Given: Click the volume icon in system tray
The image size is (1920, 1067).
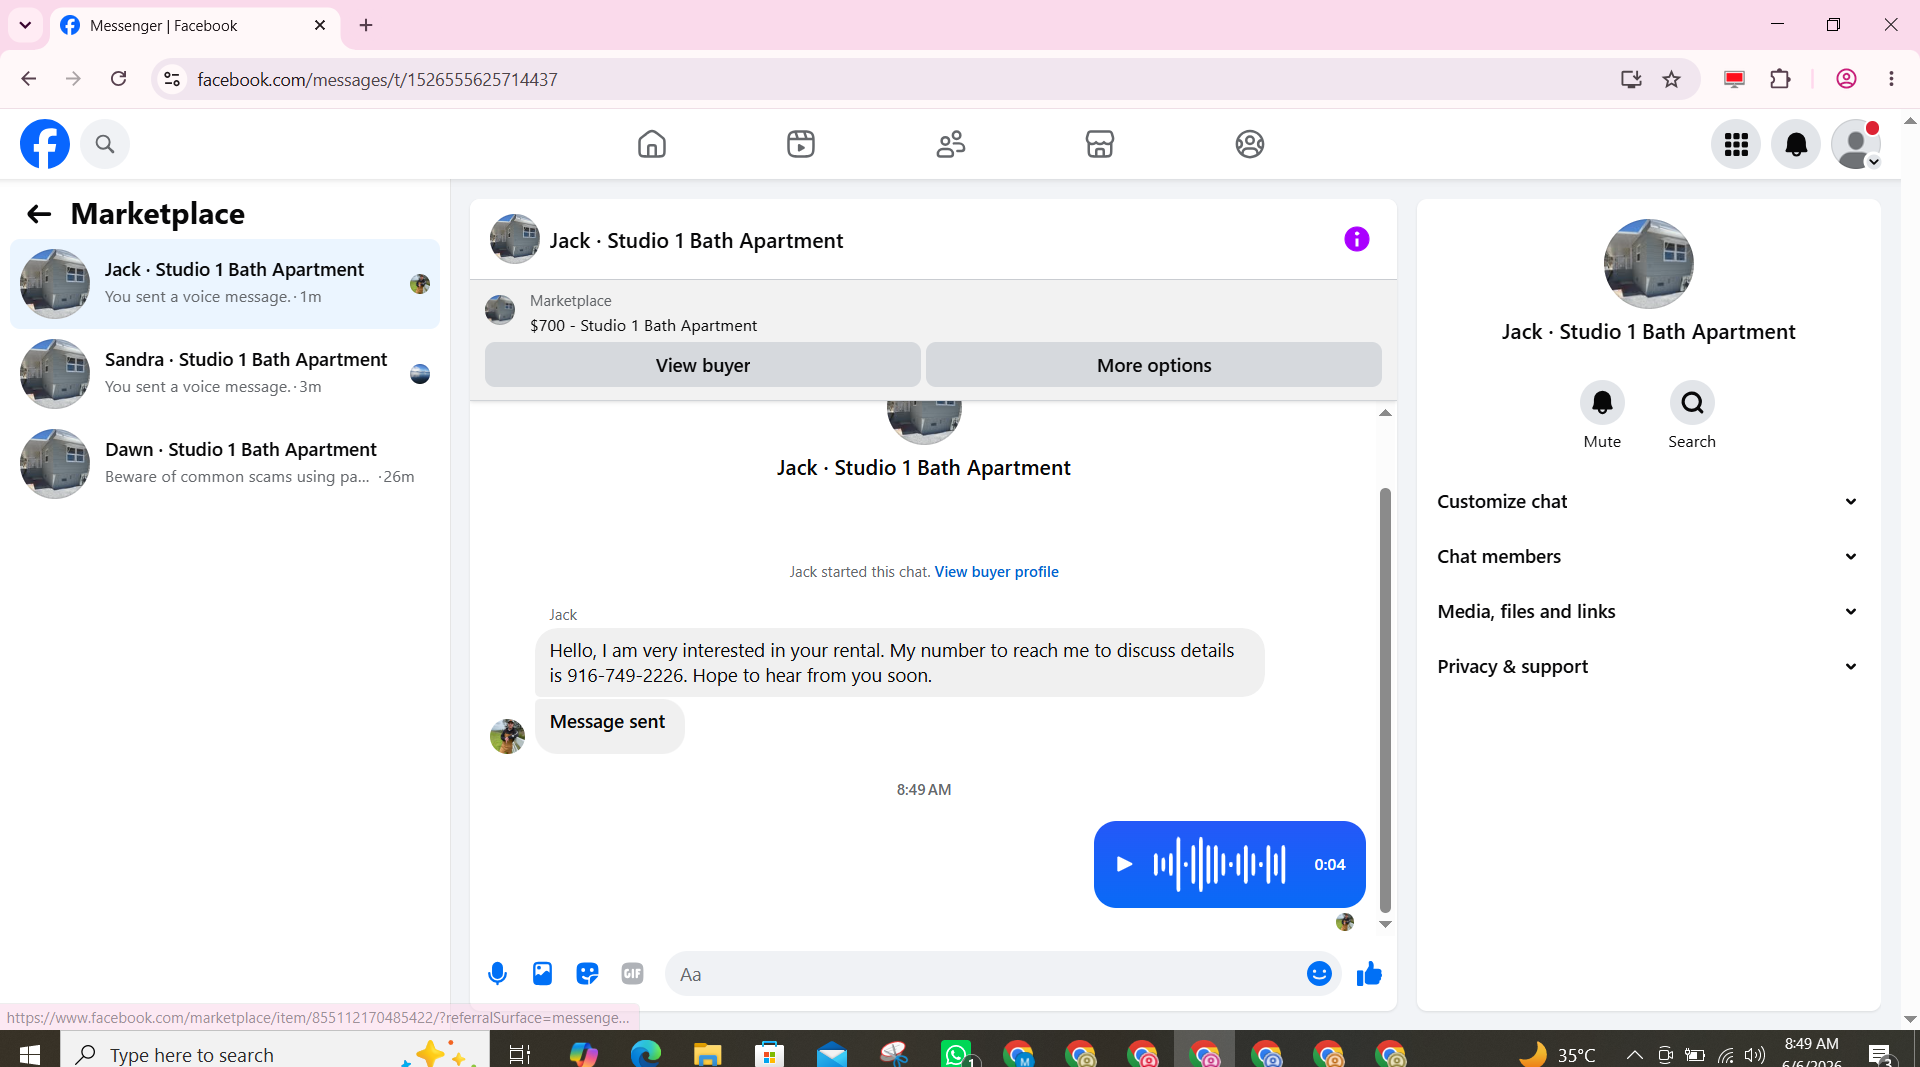Looking at the screenshot, I should 1755,1054.
